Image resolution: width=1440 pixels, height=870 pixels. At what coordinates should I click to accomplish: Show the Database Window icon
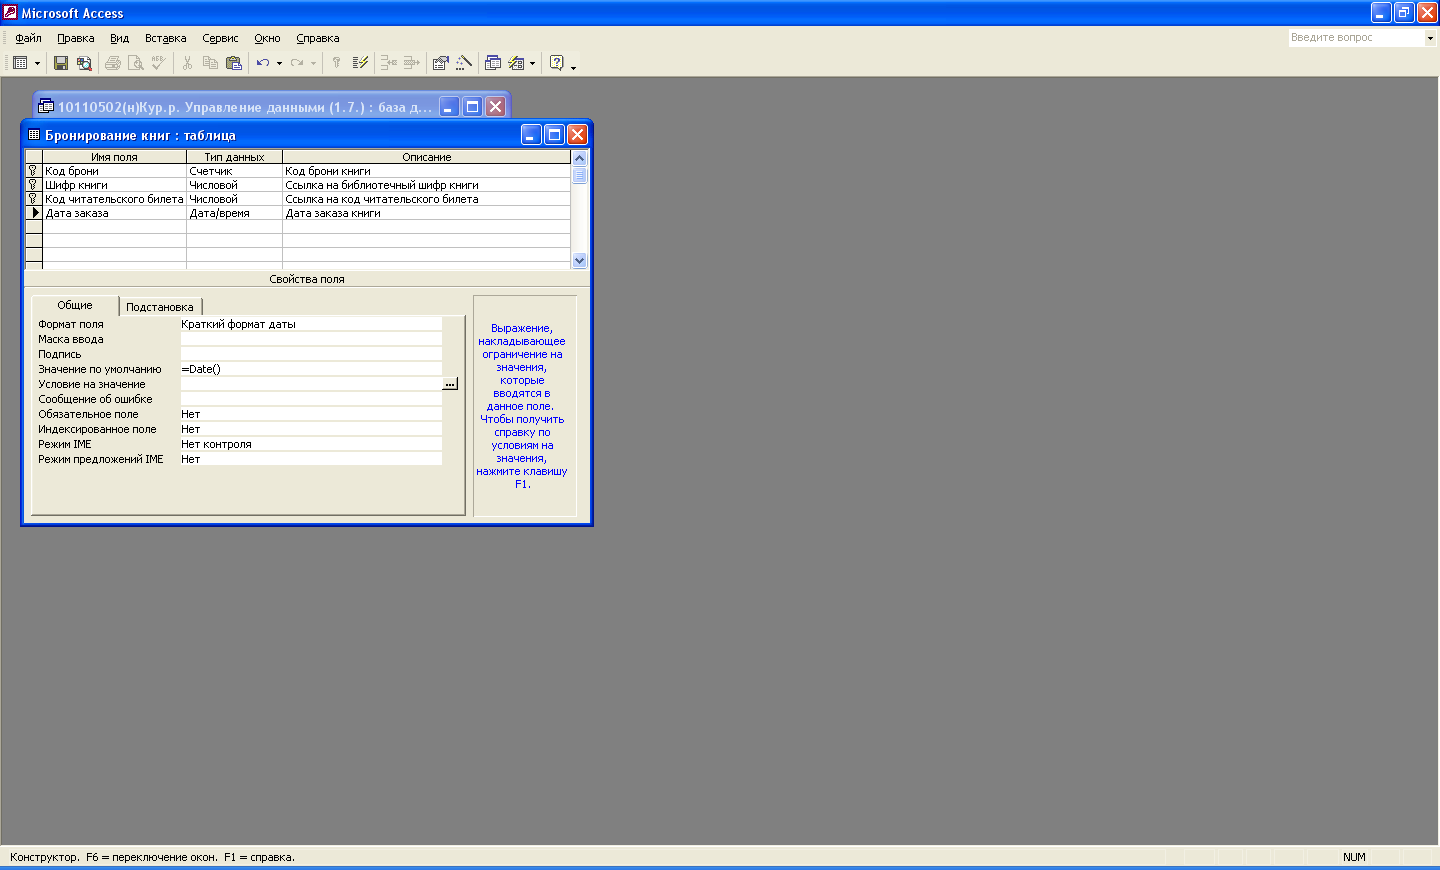click(493, 63)
